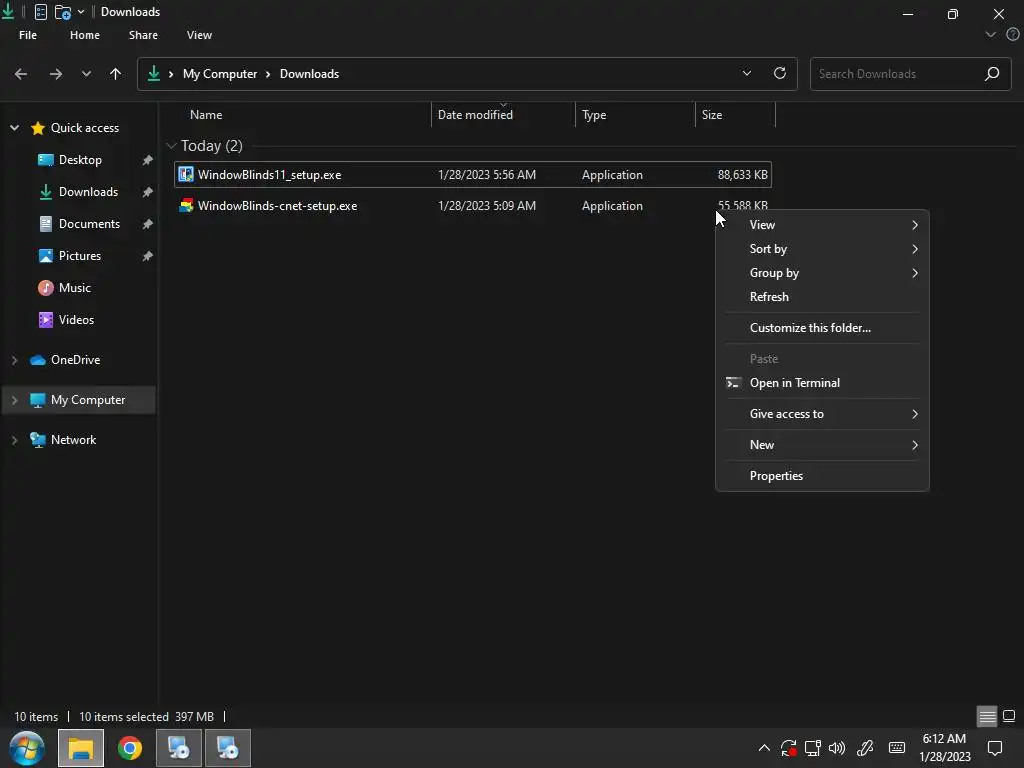Open the Help question mark icon

(x=1013, y=35)
